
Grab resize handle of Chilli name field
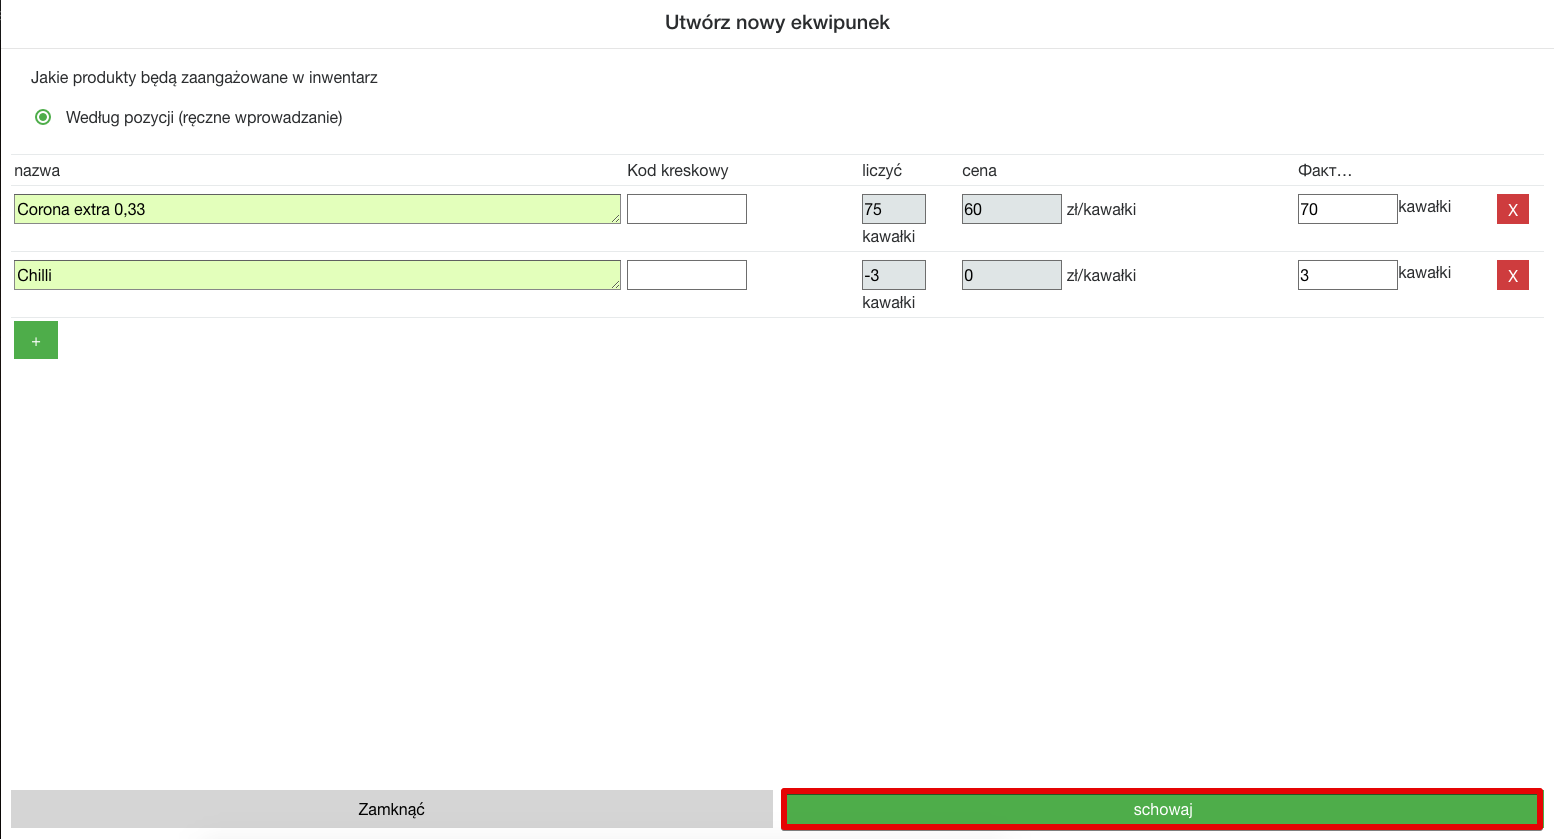(615, 284)
